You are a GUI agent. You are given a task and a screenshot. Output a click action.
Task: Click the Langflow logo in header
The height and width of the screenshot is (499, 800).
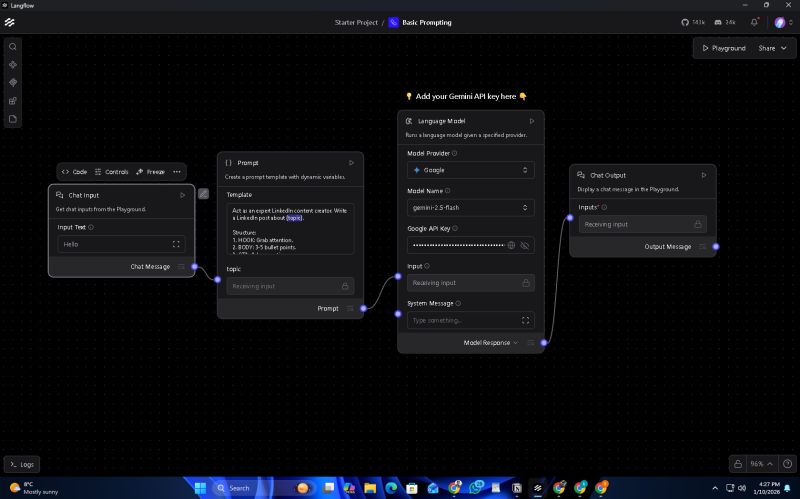(x=10, y=22)
